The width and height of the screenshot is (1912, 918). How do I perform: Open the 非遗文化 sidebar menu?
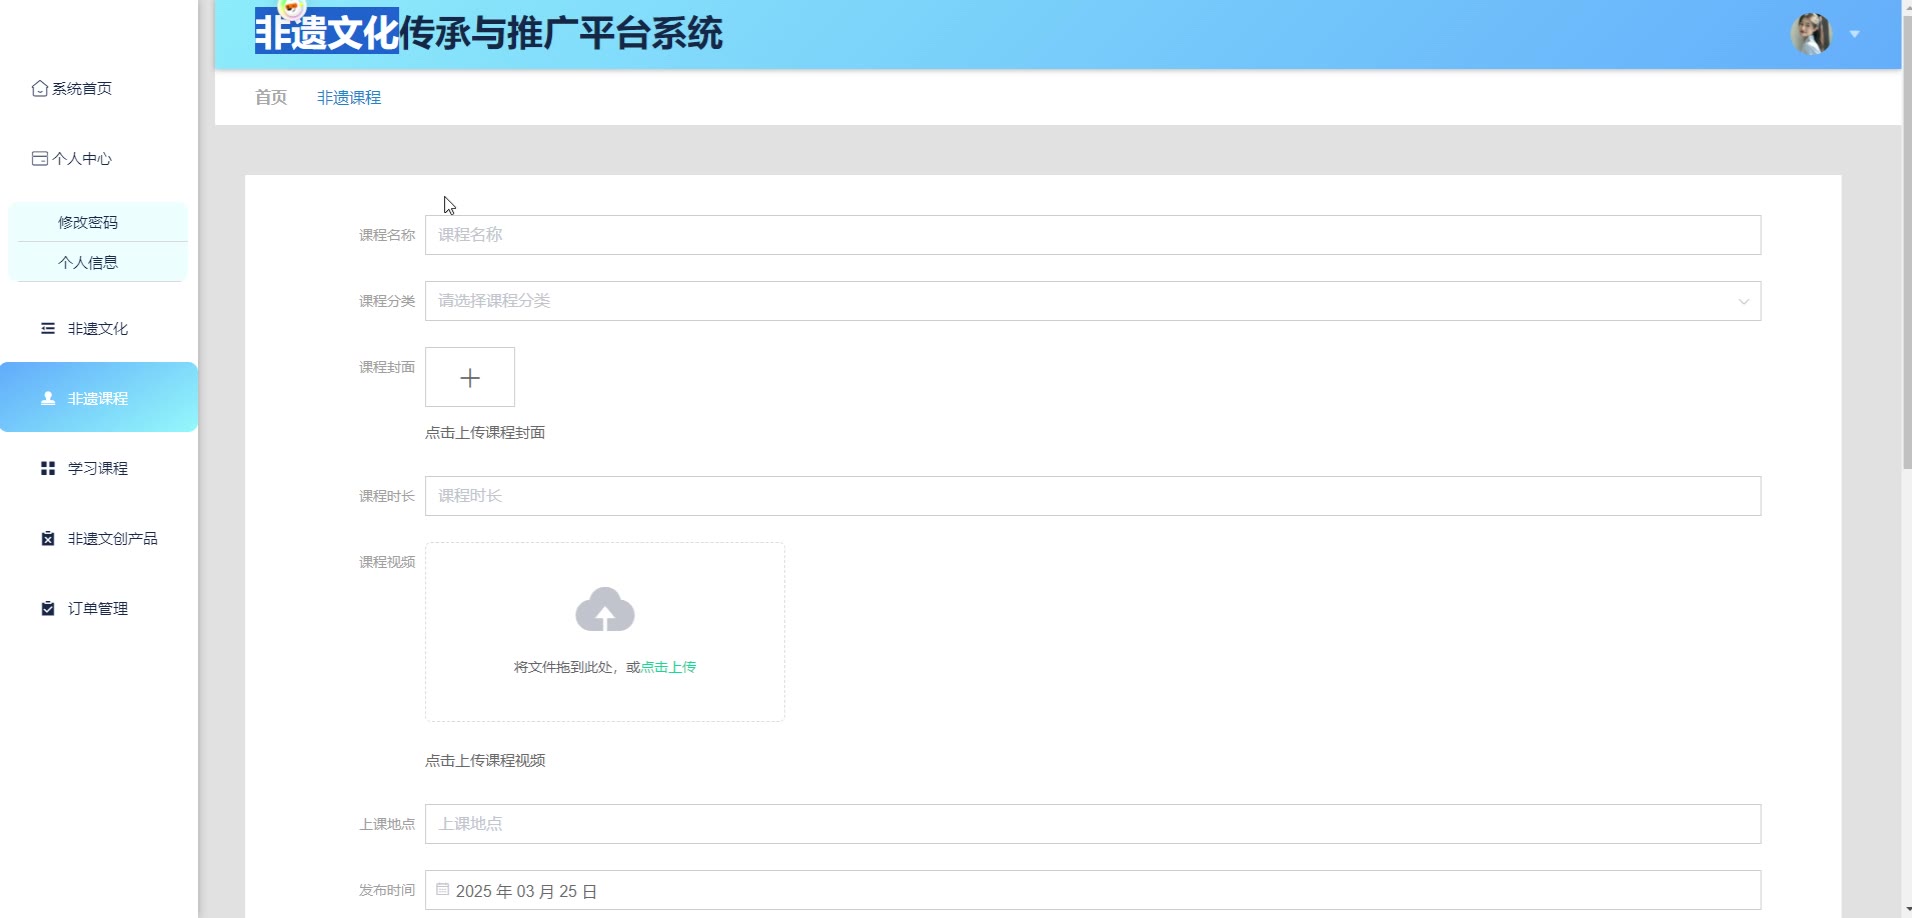99,329
